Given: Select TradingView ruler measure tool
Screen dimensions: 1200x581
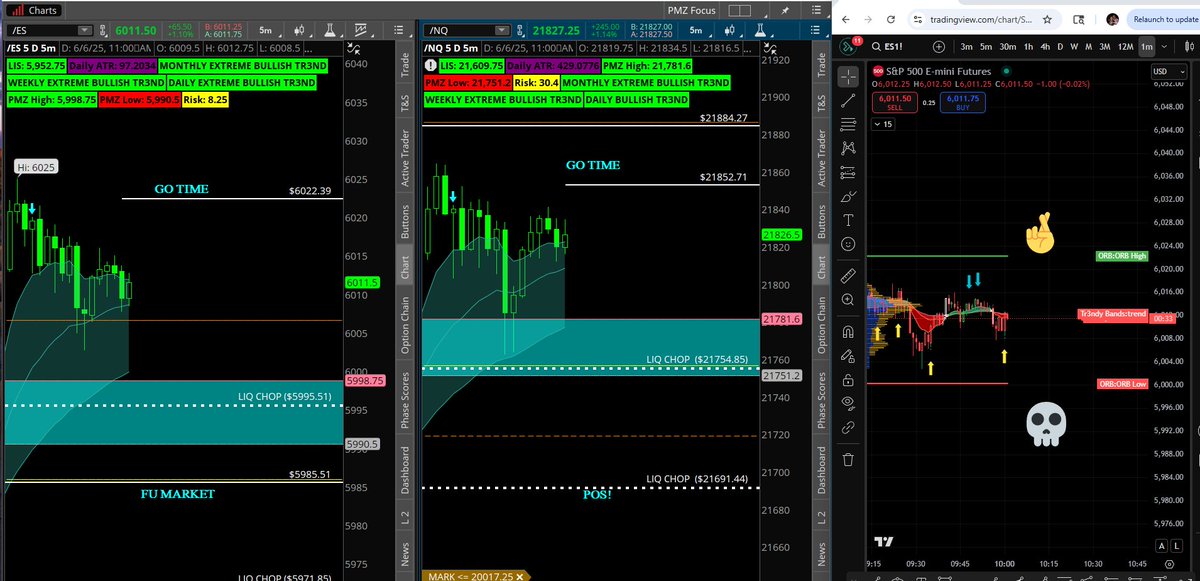Looking at the screenshot, I should [x=848, y=274].
